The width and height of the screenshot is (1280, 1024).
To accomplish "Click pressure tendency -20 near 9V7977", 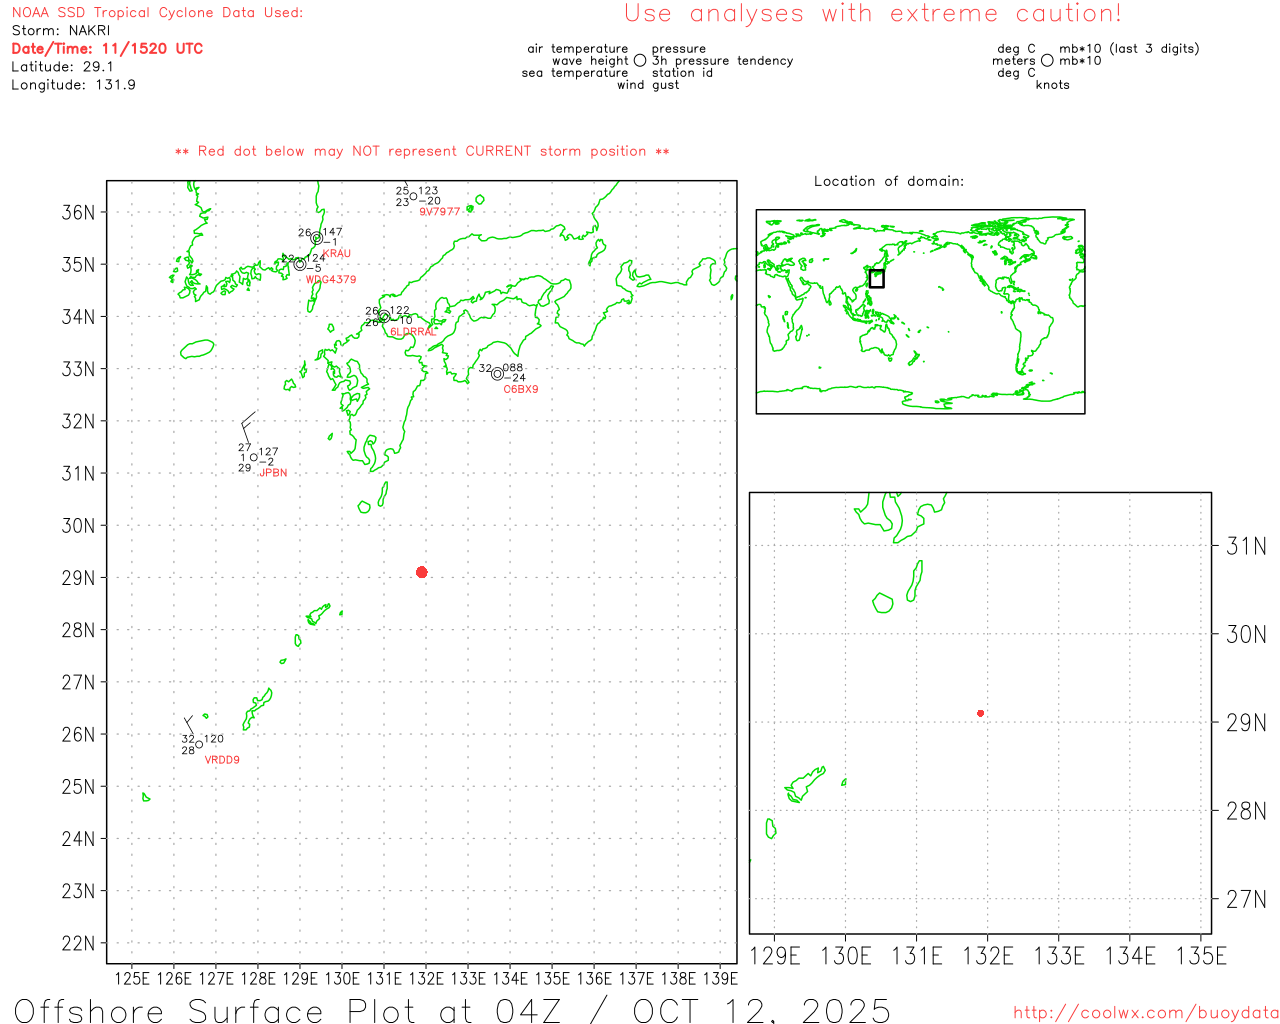I will click(430, 201).
